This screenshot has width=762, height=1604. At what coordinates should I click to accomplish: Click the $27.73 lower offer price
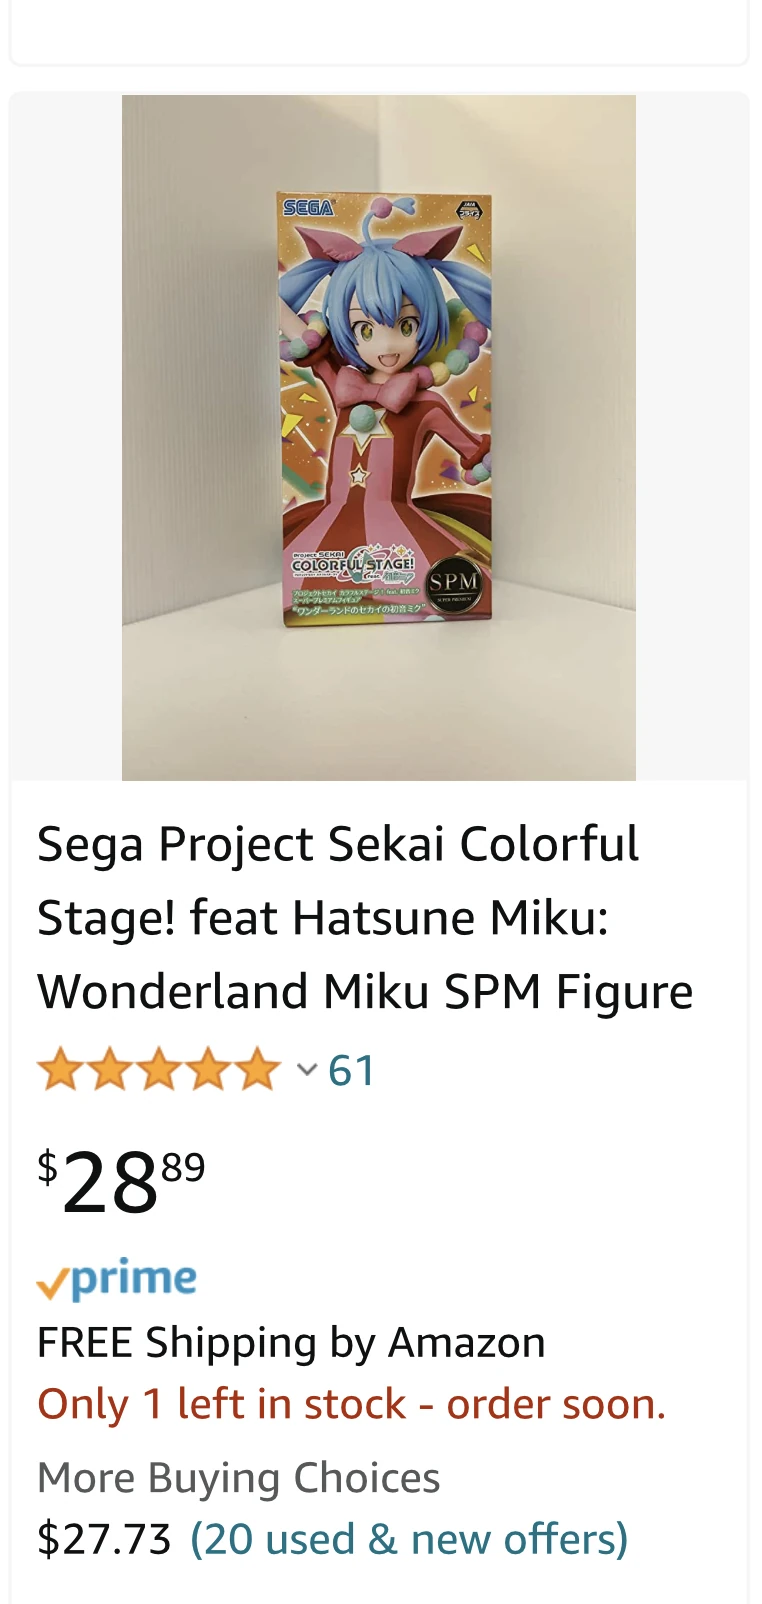point(104,1539)
